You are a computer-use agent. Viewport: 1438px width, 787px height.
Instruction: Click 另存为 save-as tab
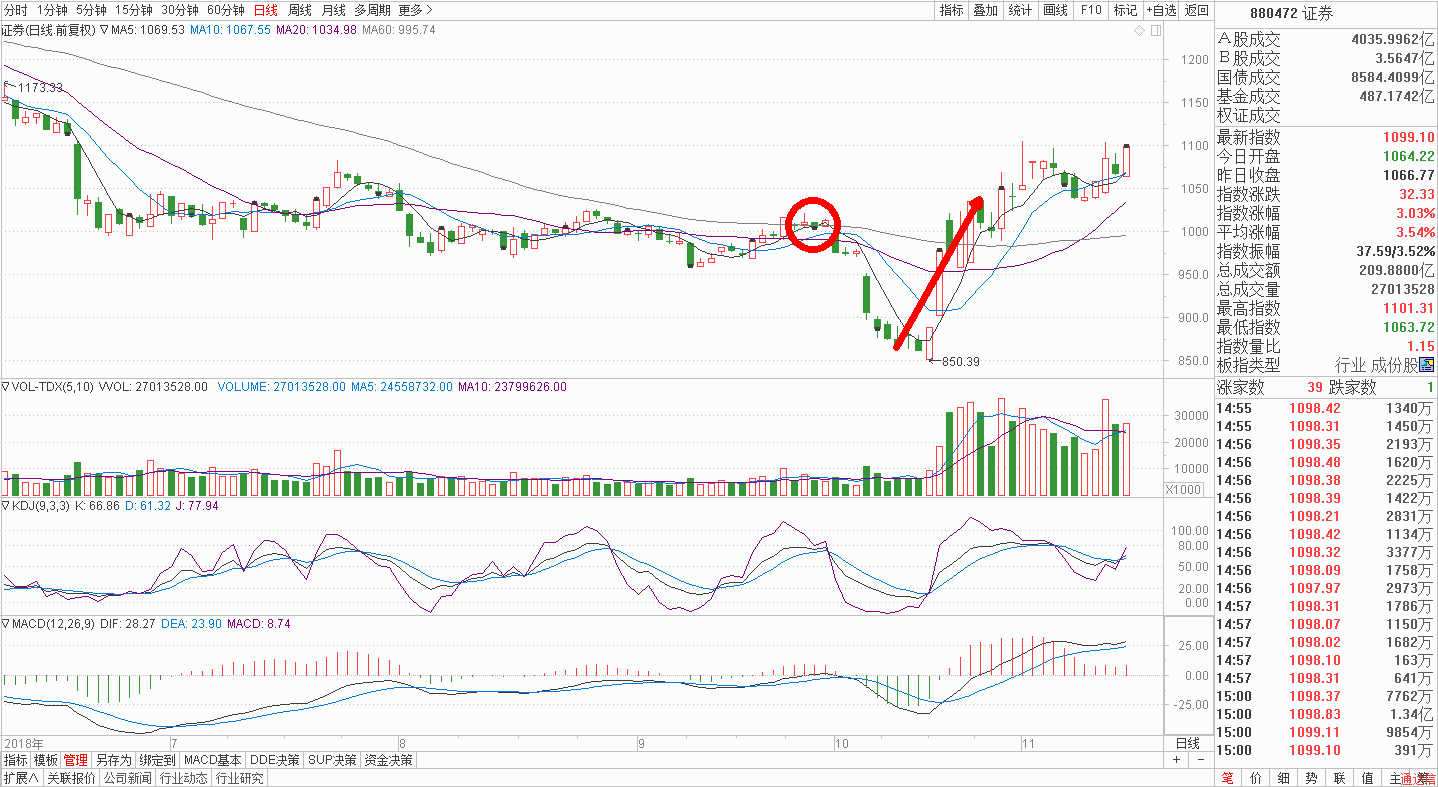coord(113,760)
